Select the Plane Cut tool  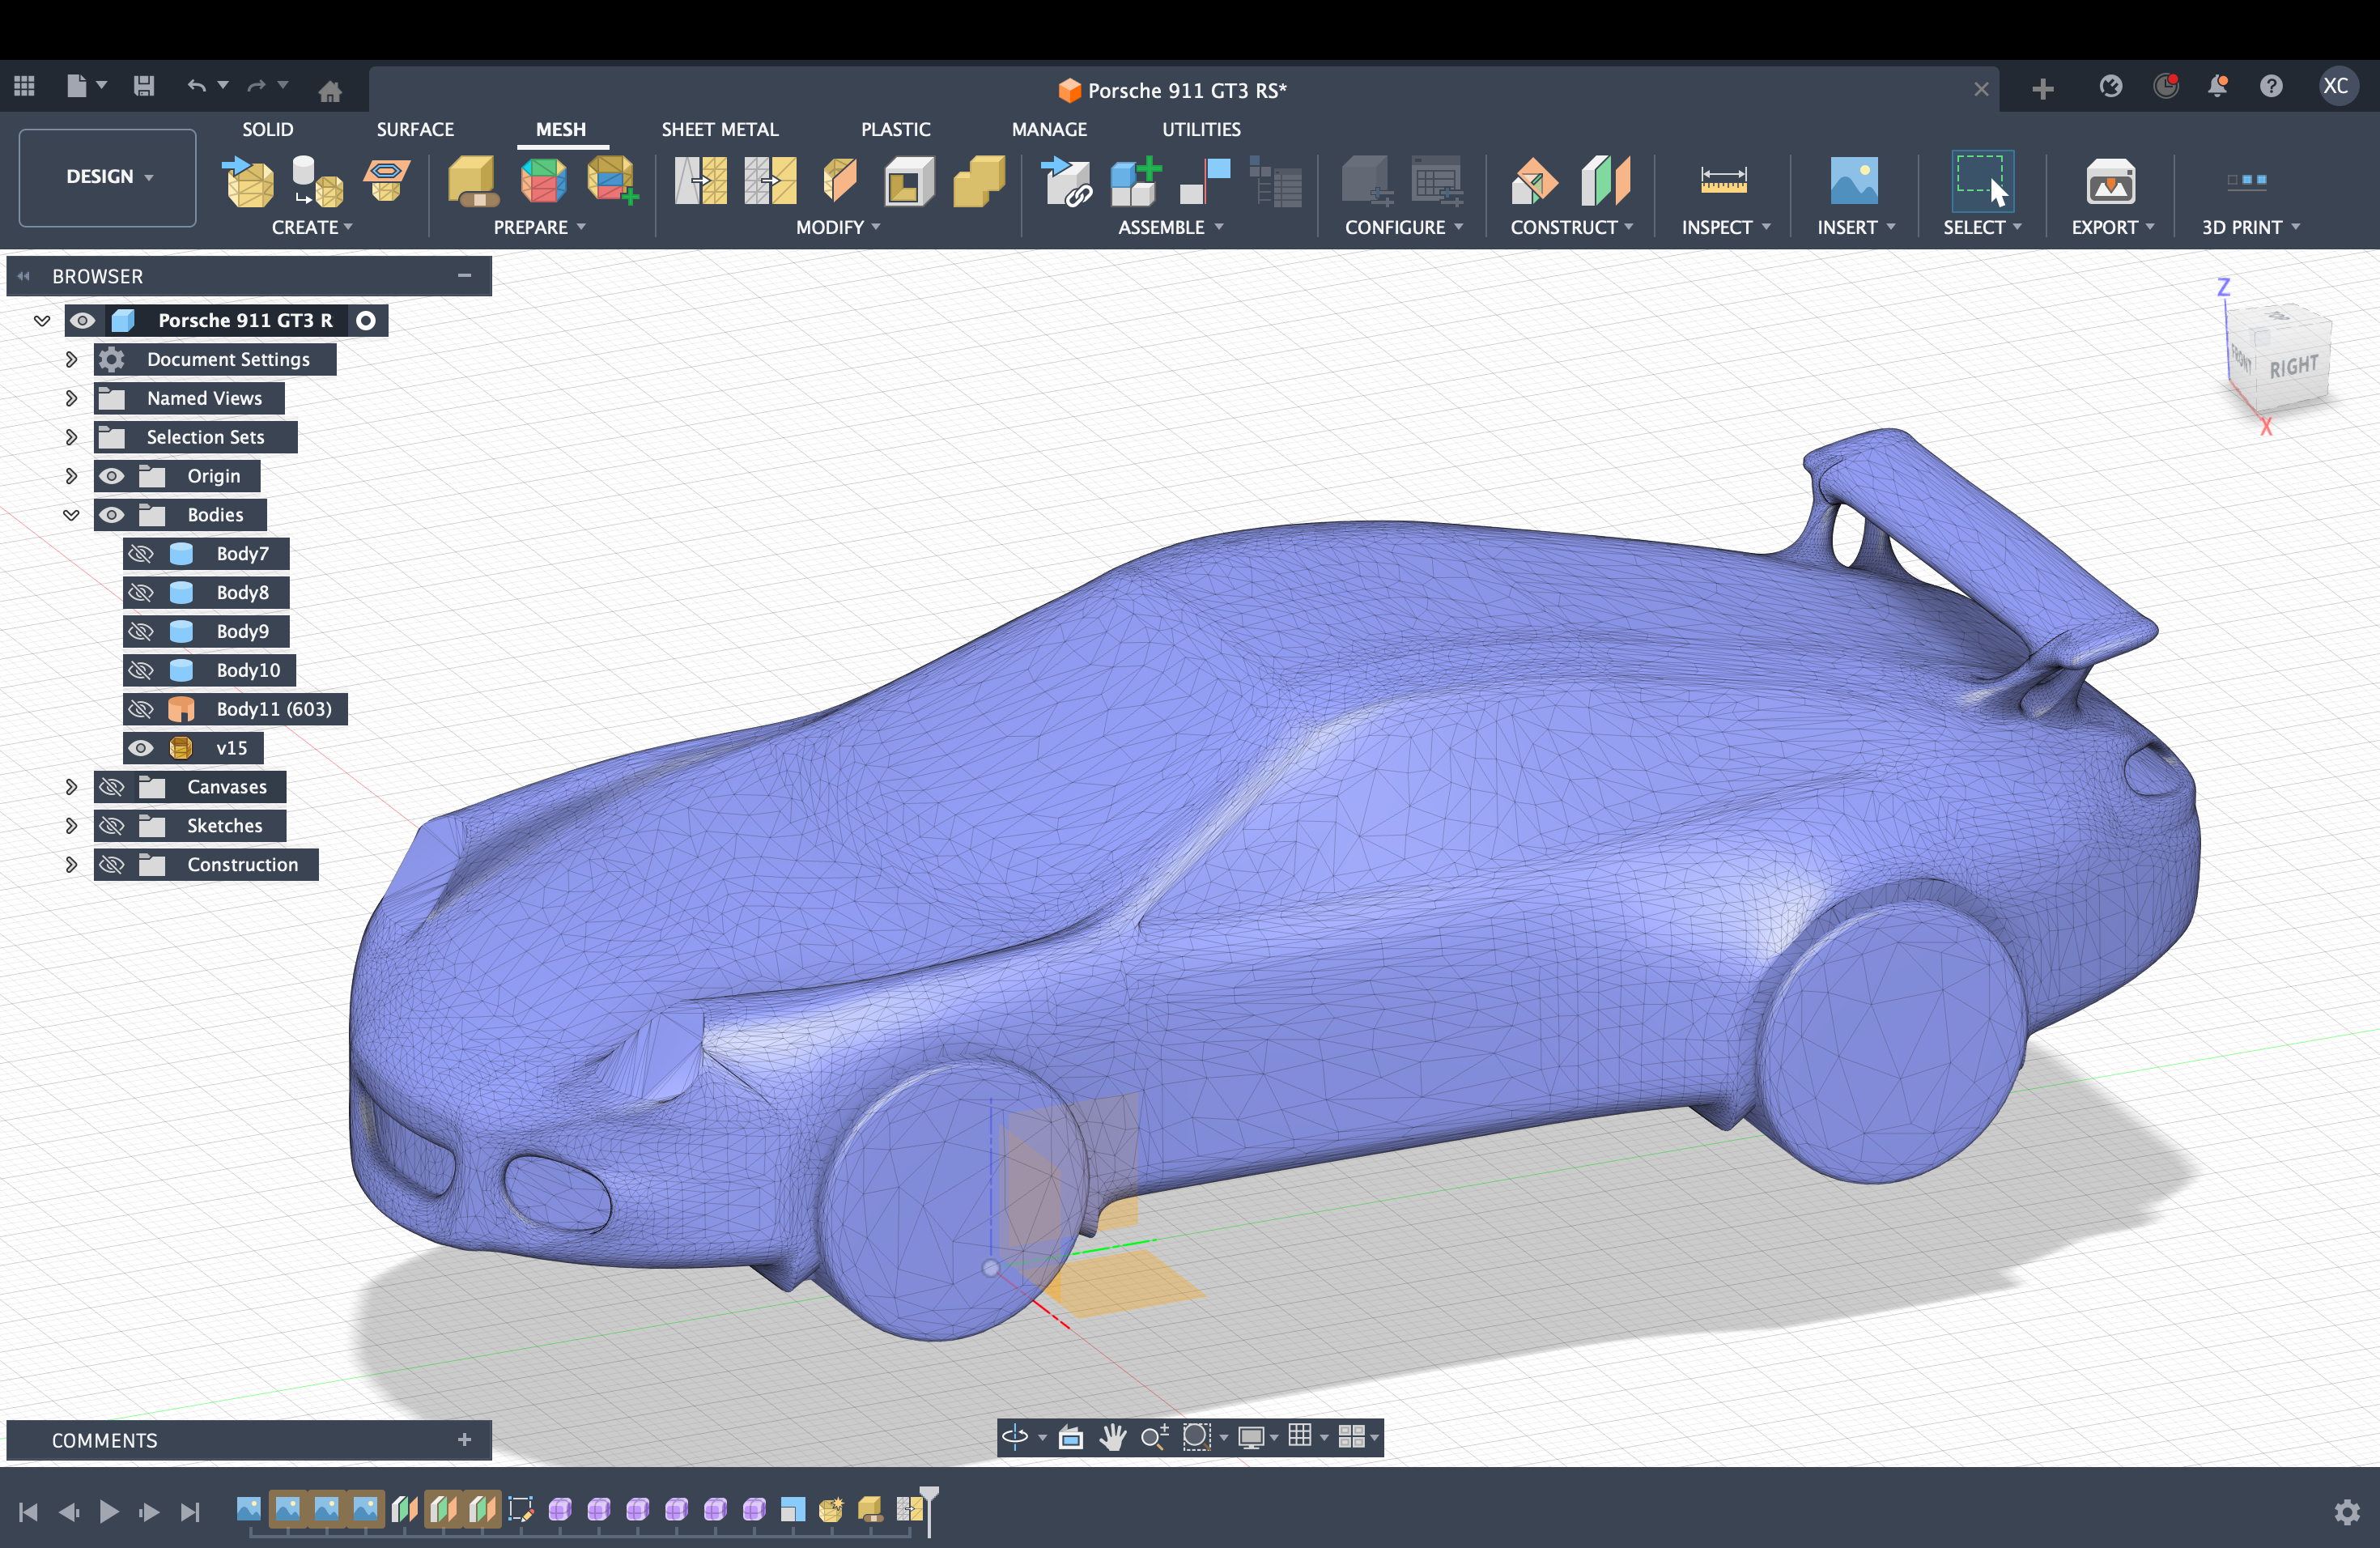(x=839, y=181)
